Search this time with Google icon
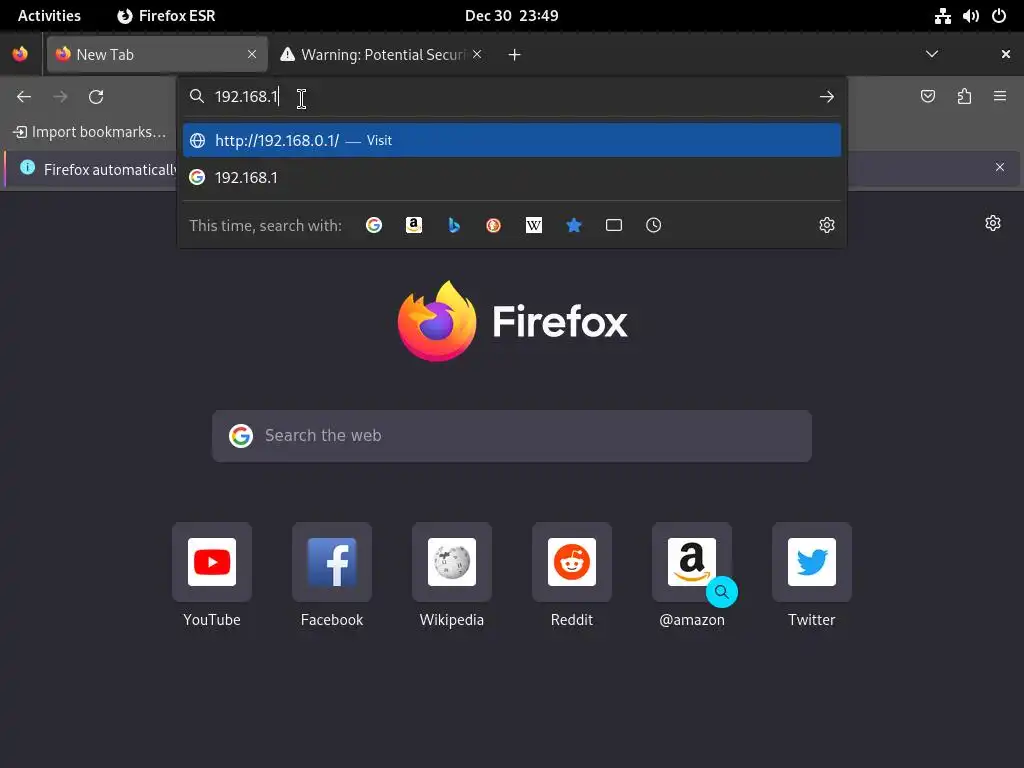The image size is (1024, 768). point(374,225)
